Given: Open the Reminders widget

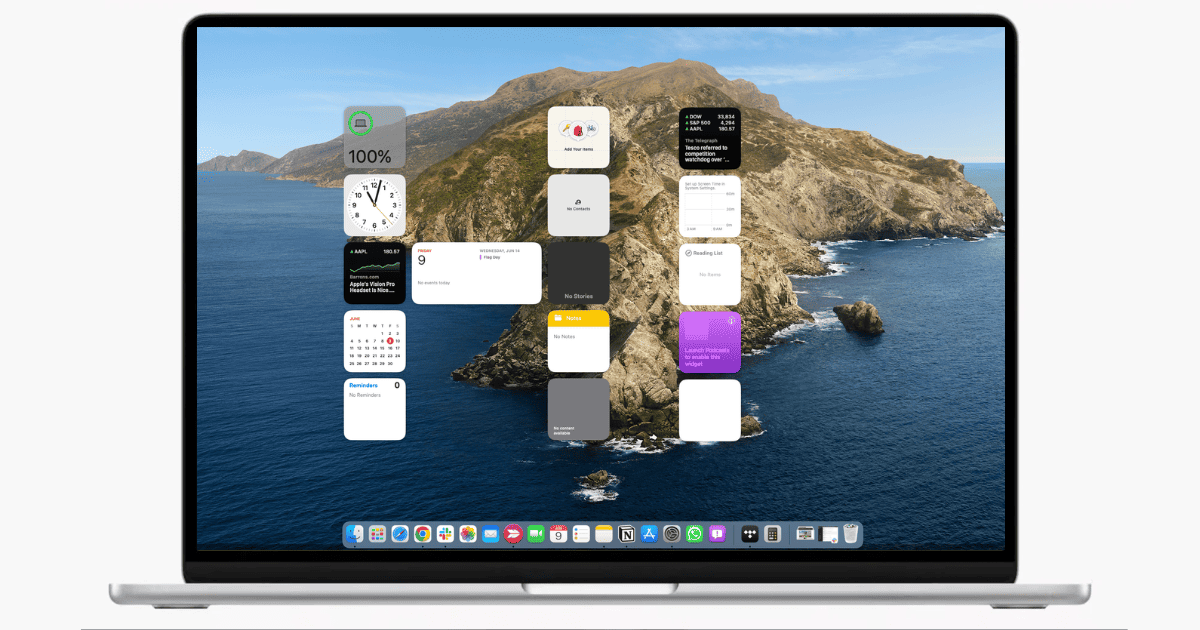Looking at the screenshot, I should click(x=375, y=409).
